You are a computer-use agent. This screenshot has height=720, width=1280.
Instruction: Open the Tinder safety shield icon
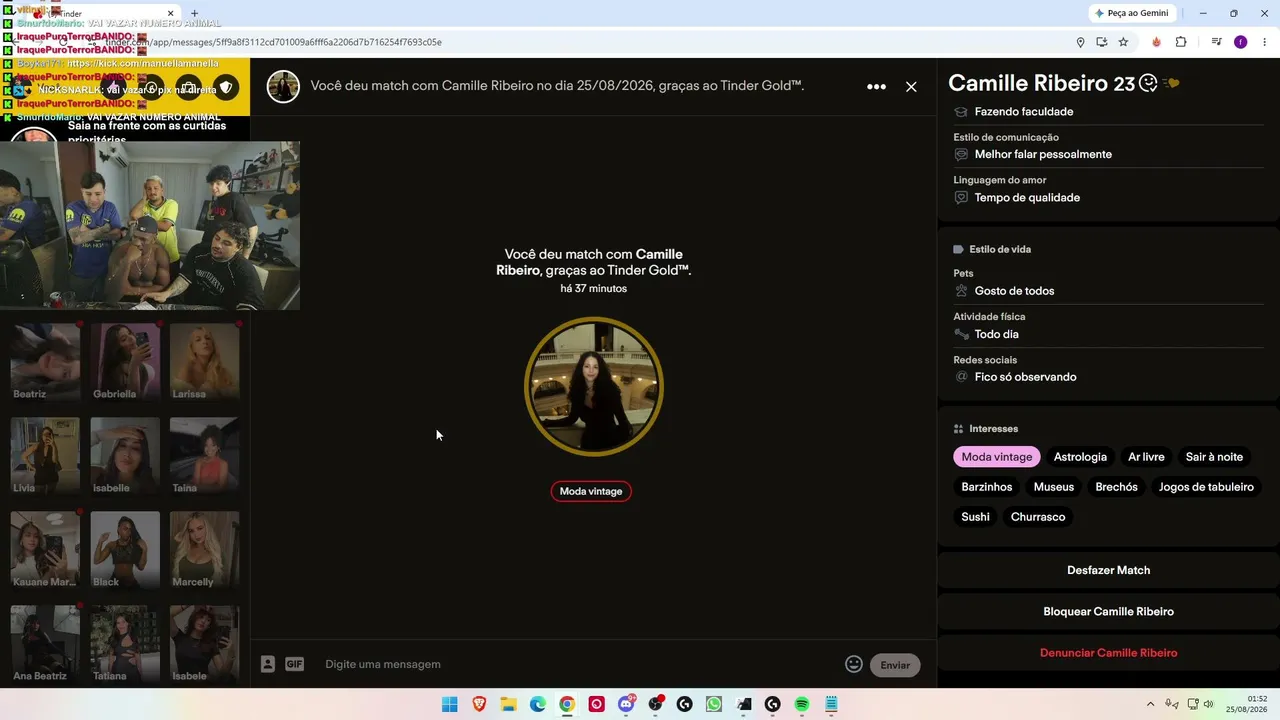click(x=226, y=87)
